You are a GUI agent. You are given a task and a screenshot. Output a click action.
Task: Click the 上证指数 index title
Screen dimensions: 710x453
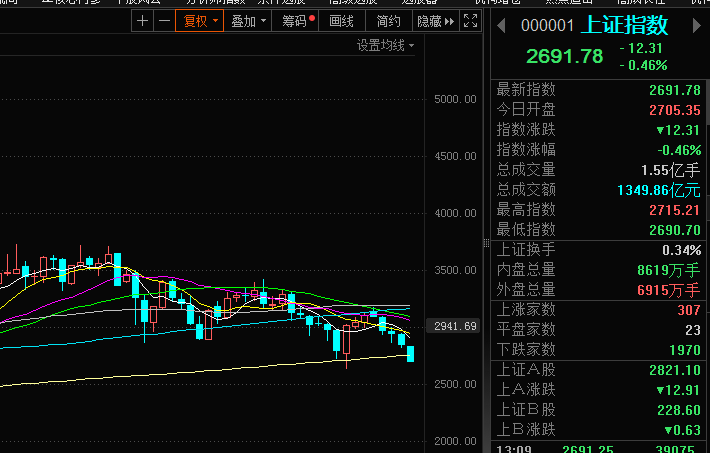[x=624, y=25]
